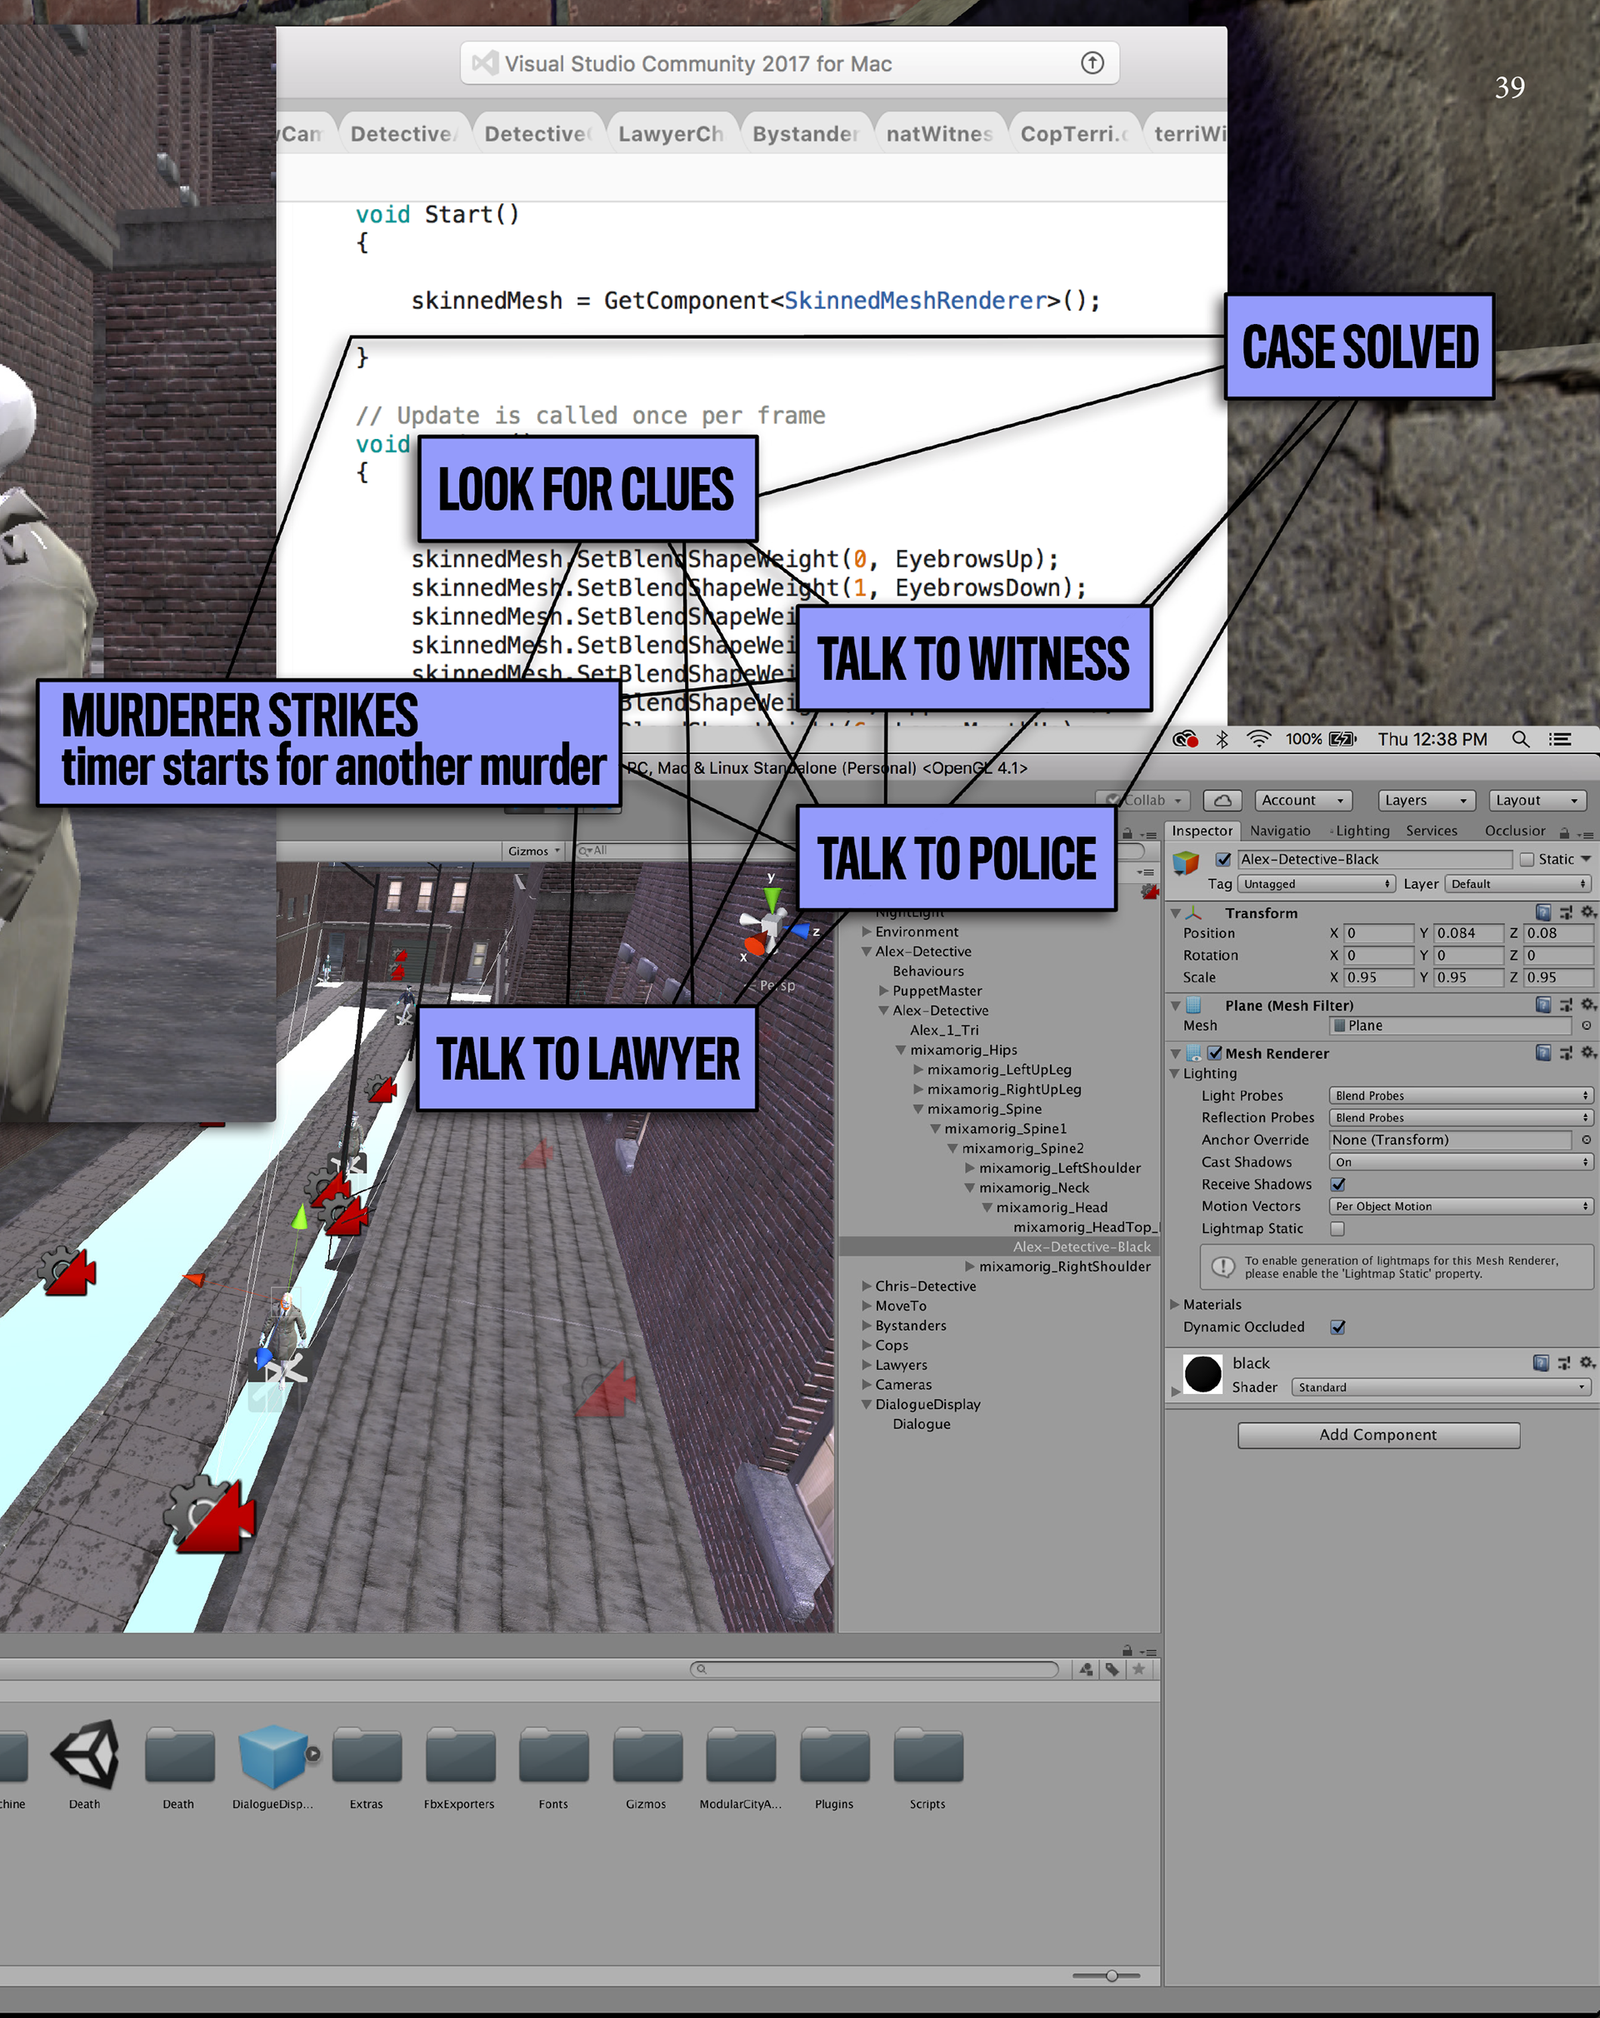Open the Cast Shadows dropdown
Screen dimensions: 1600x2018
pyautogui.click(x=1460, y=1162)
